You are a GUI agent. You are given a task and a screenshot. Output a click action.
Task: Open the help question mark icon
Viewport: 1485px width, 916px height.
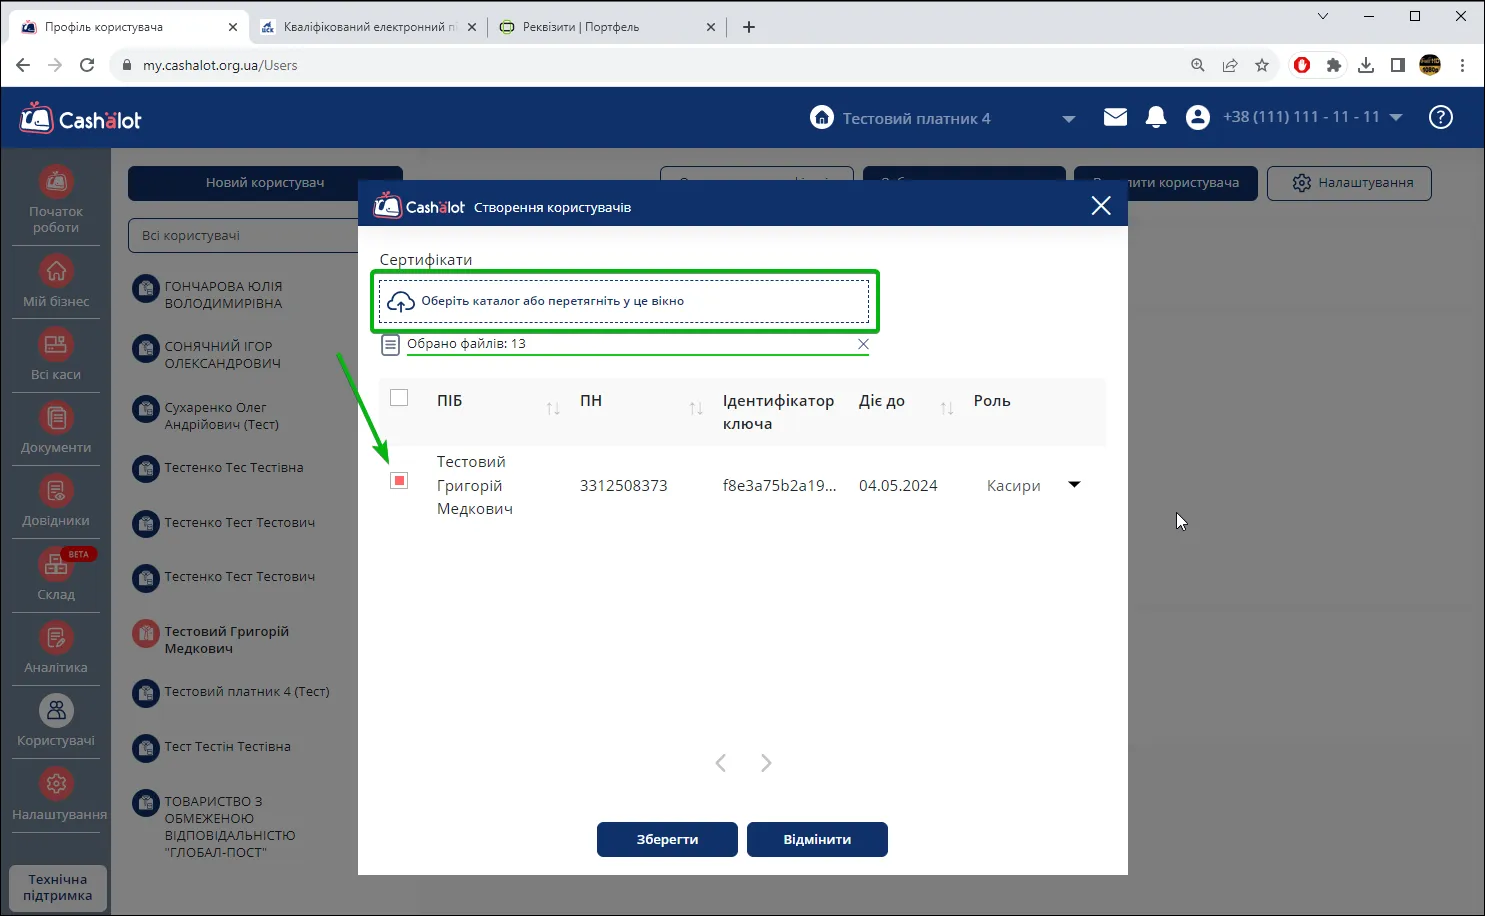pos(1440,117)
